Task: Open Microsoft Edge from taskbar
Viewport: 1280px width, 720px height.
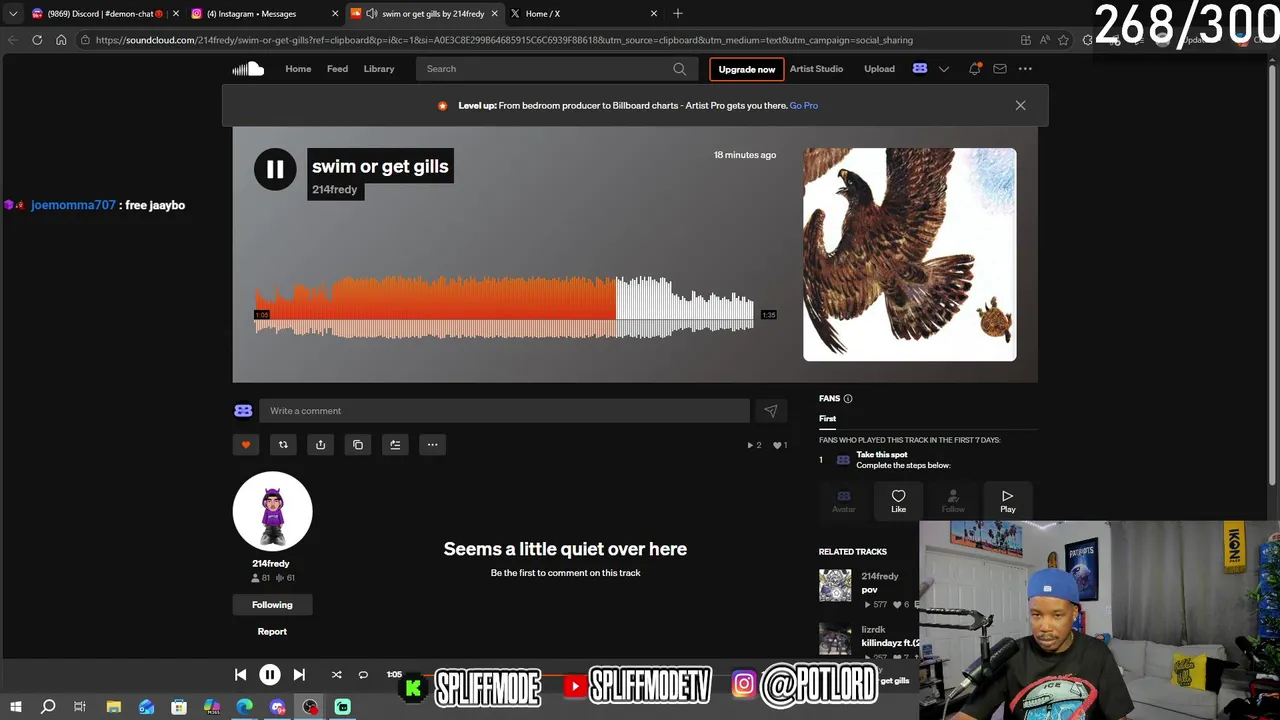Action: pyautogui.click(x=244, y=707)
